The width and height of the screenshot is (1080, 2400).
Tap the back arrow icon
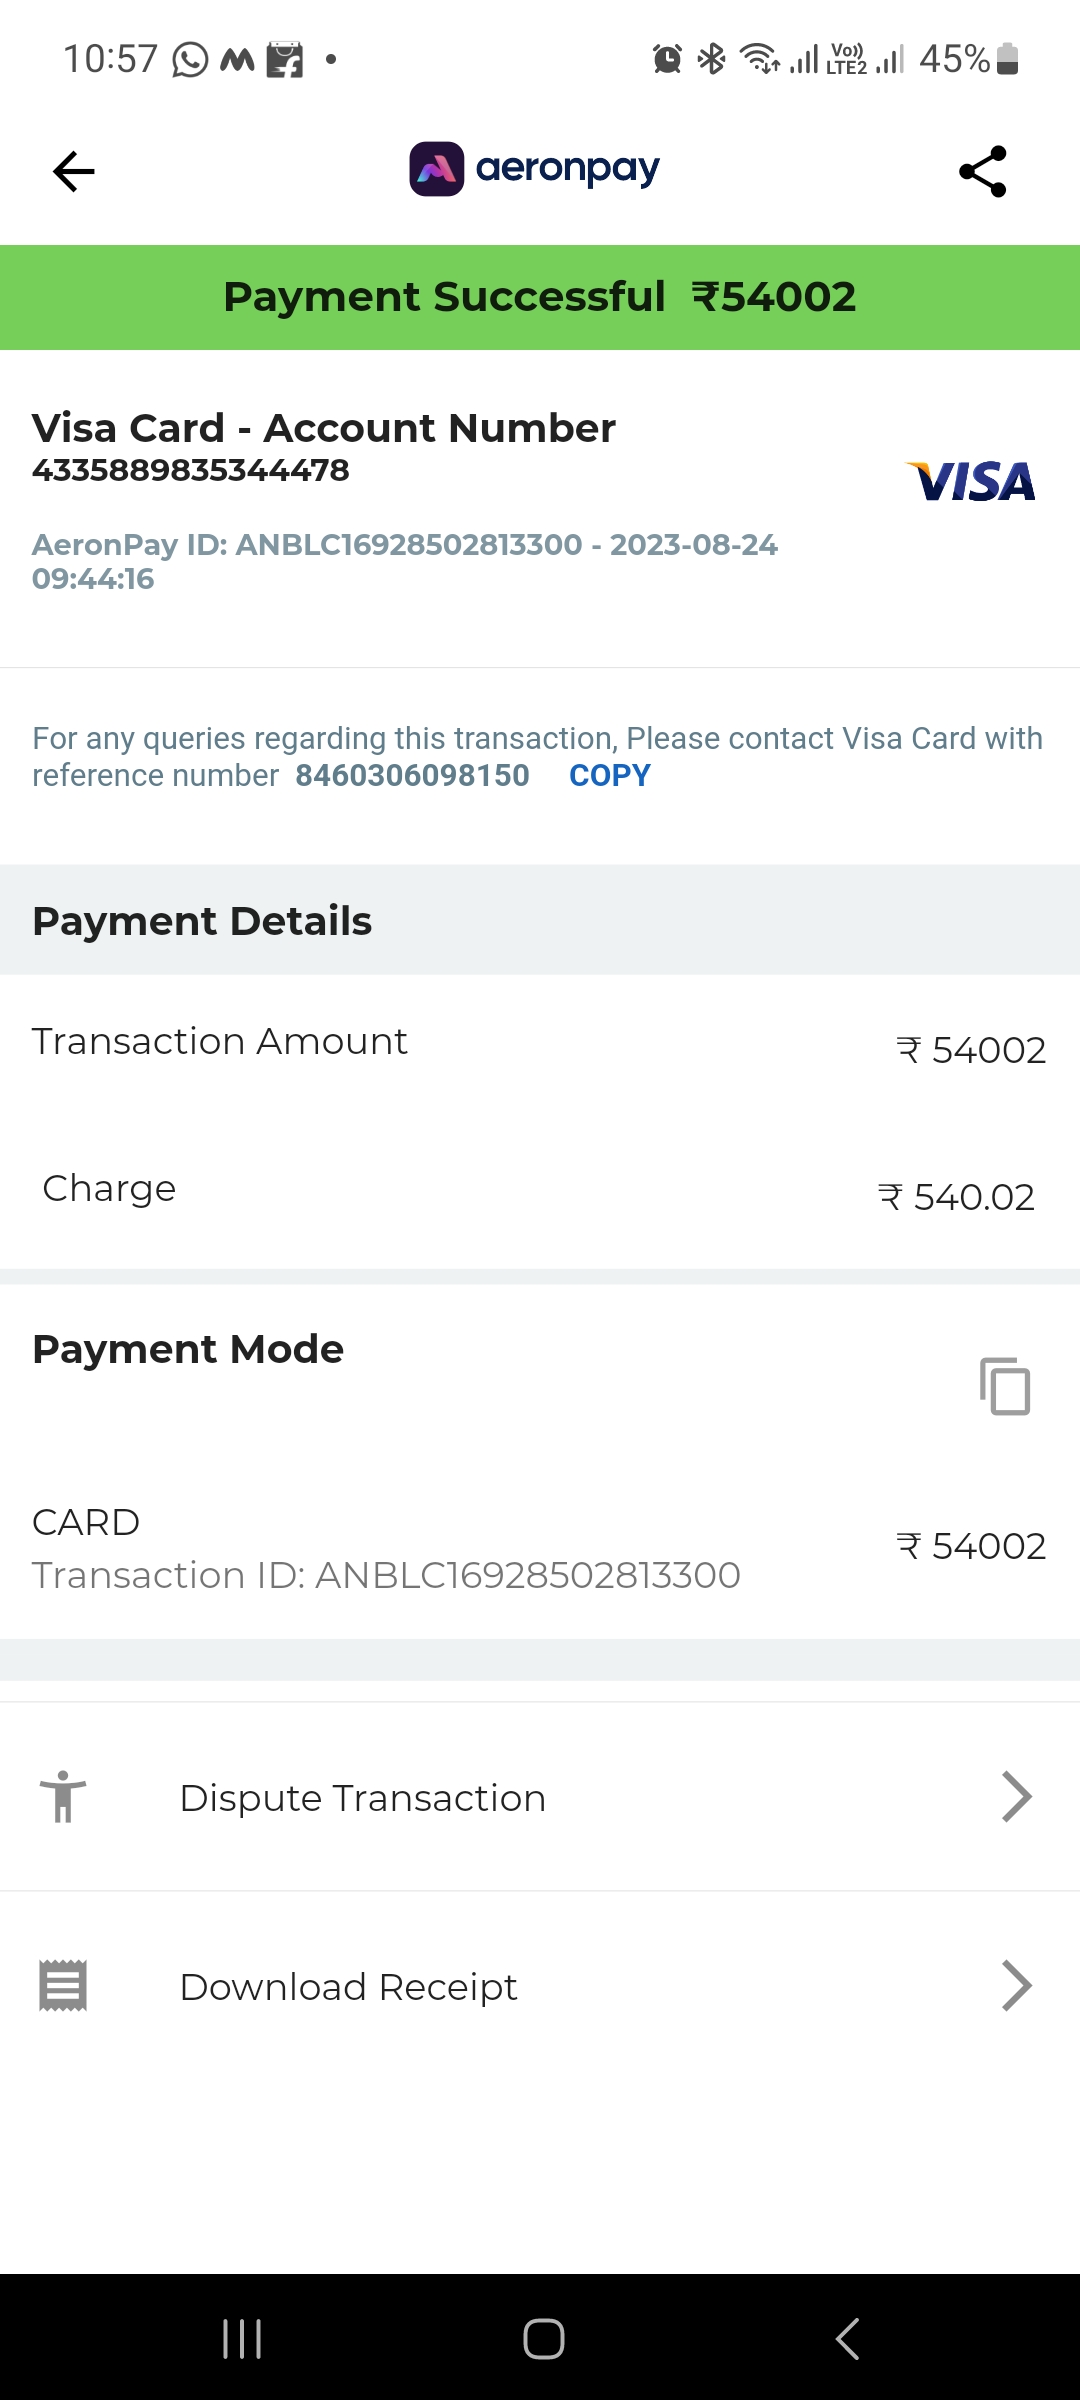(x=74, y=172)
